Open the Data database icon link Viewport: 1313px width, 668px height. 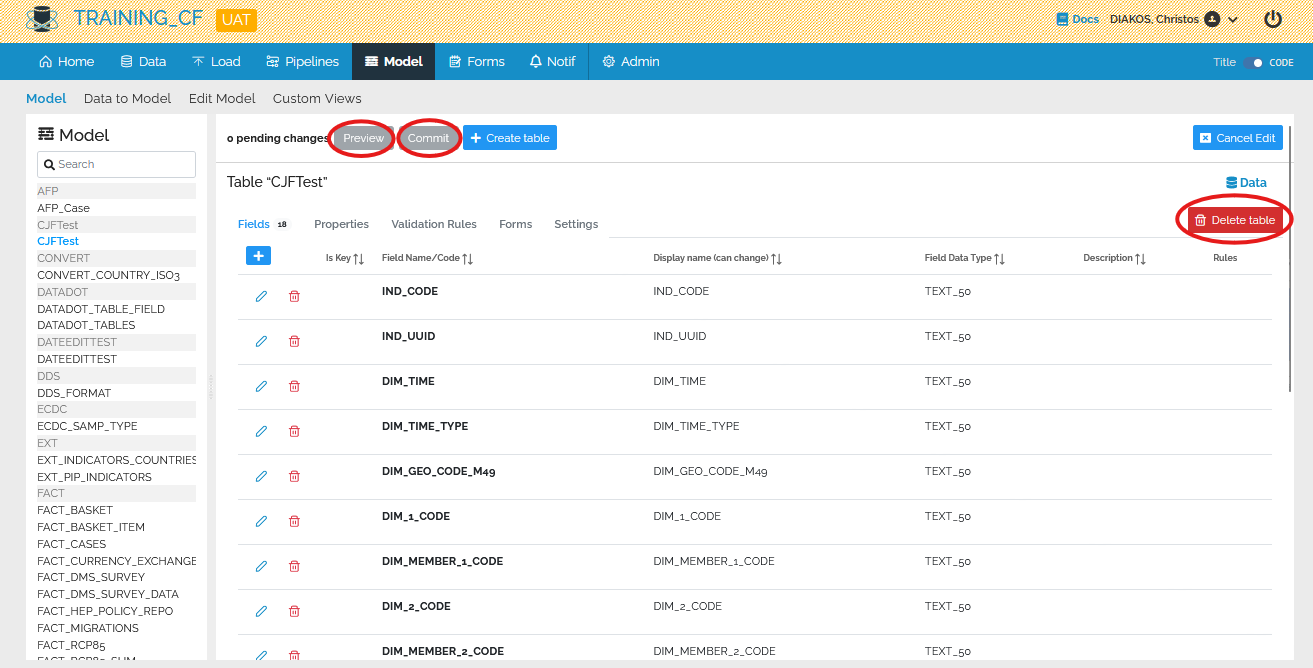(x=1246, y=182)
